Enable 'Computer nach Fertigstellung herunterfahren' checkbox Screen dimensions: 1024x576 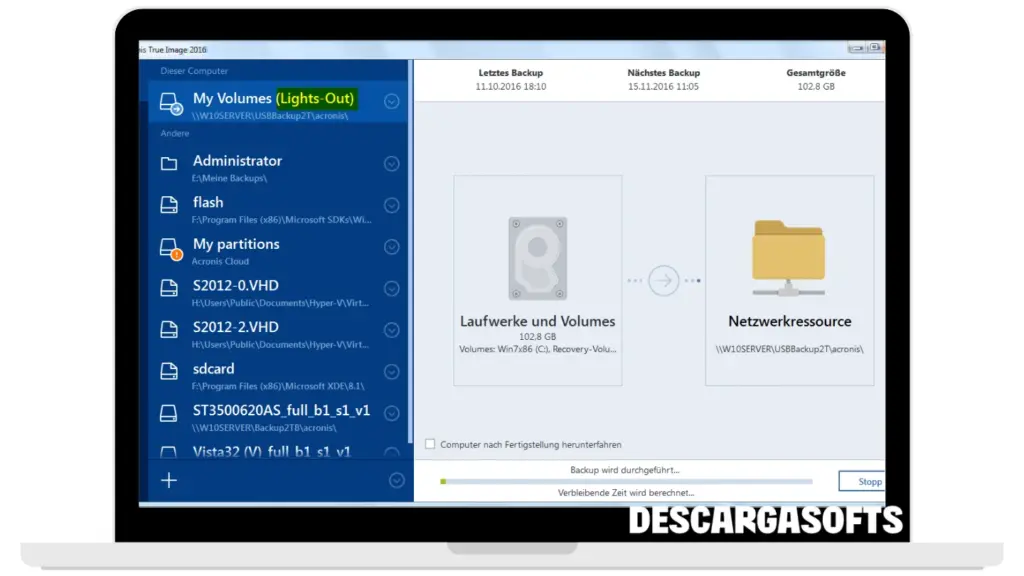click(430, 444)
